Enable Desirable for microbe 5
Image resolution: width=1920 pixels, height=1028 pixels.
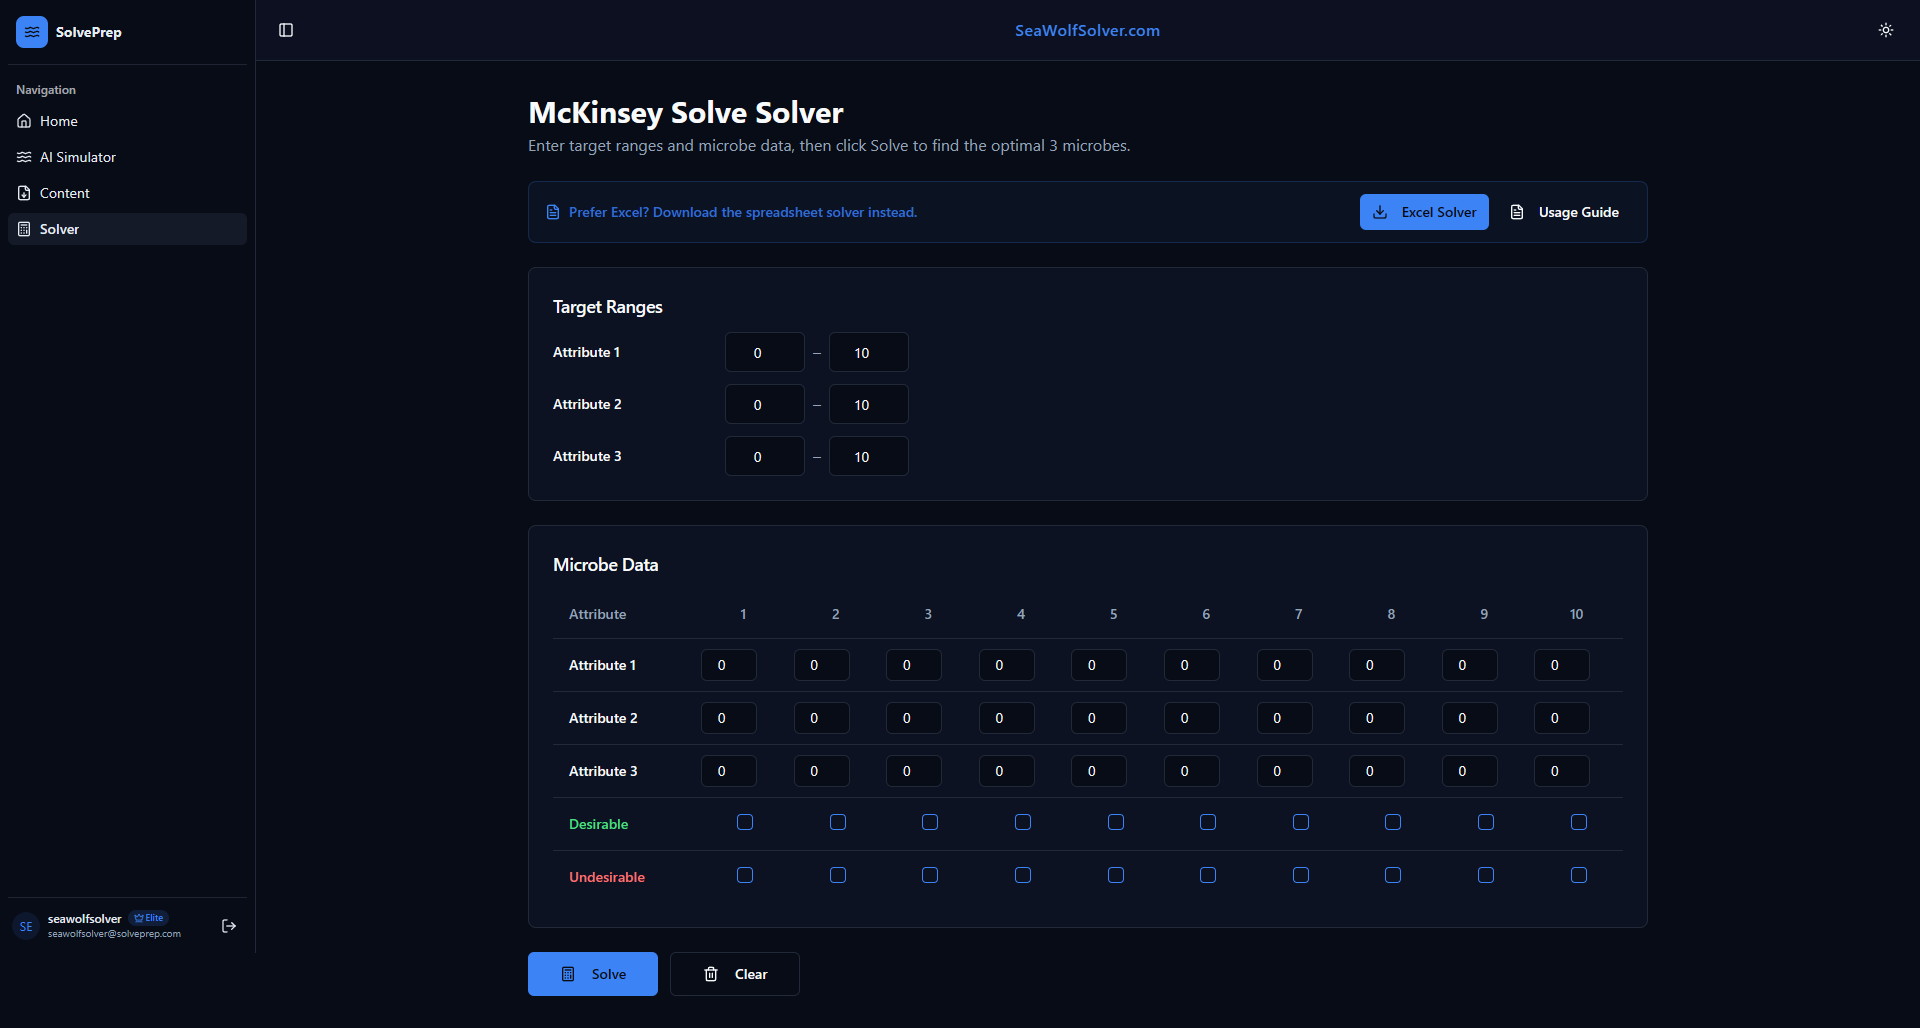tap(1115, 822)
